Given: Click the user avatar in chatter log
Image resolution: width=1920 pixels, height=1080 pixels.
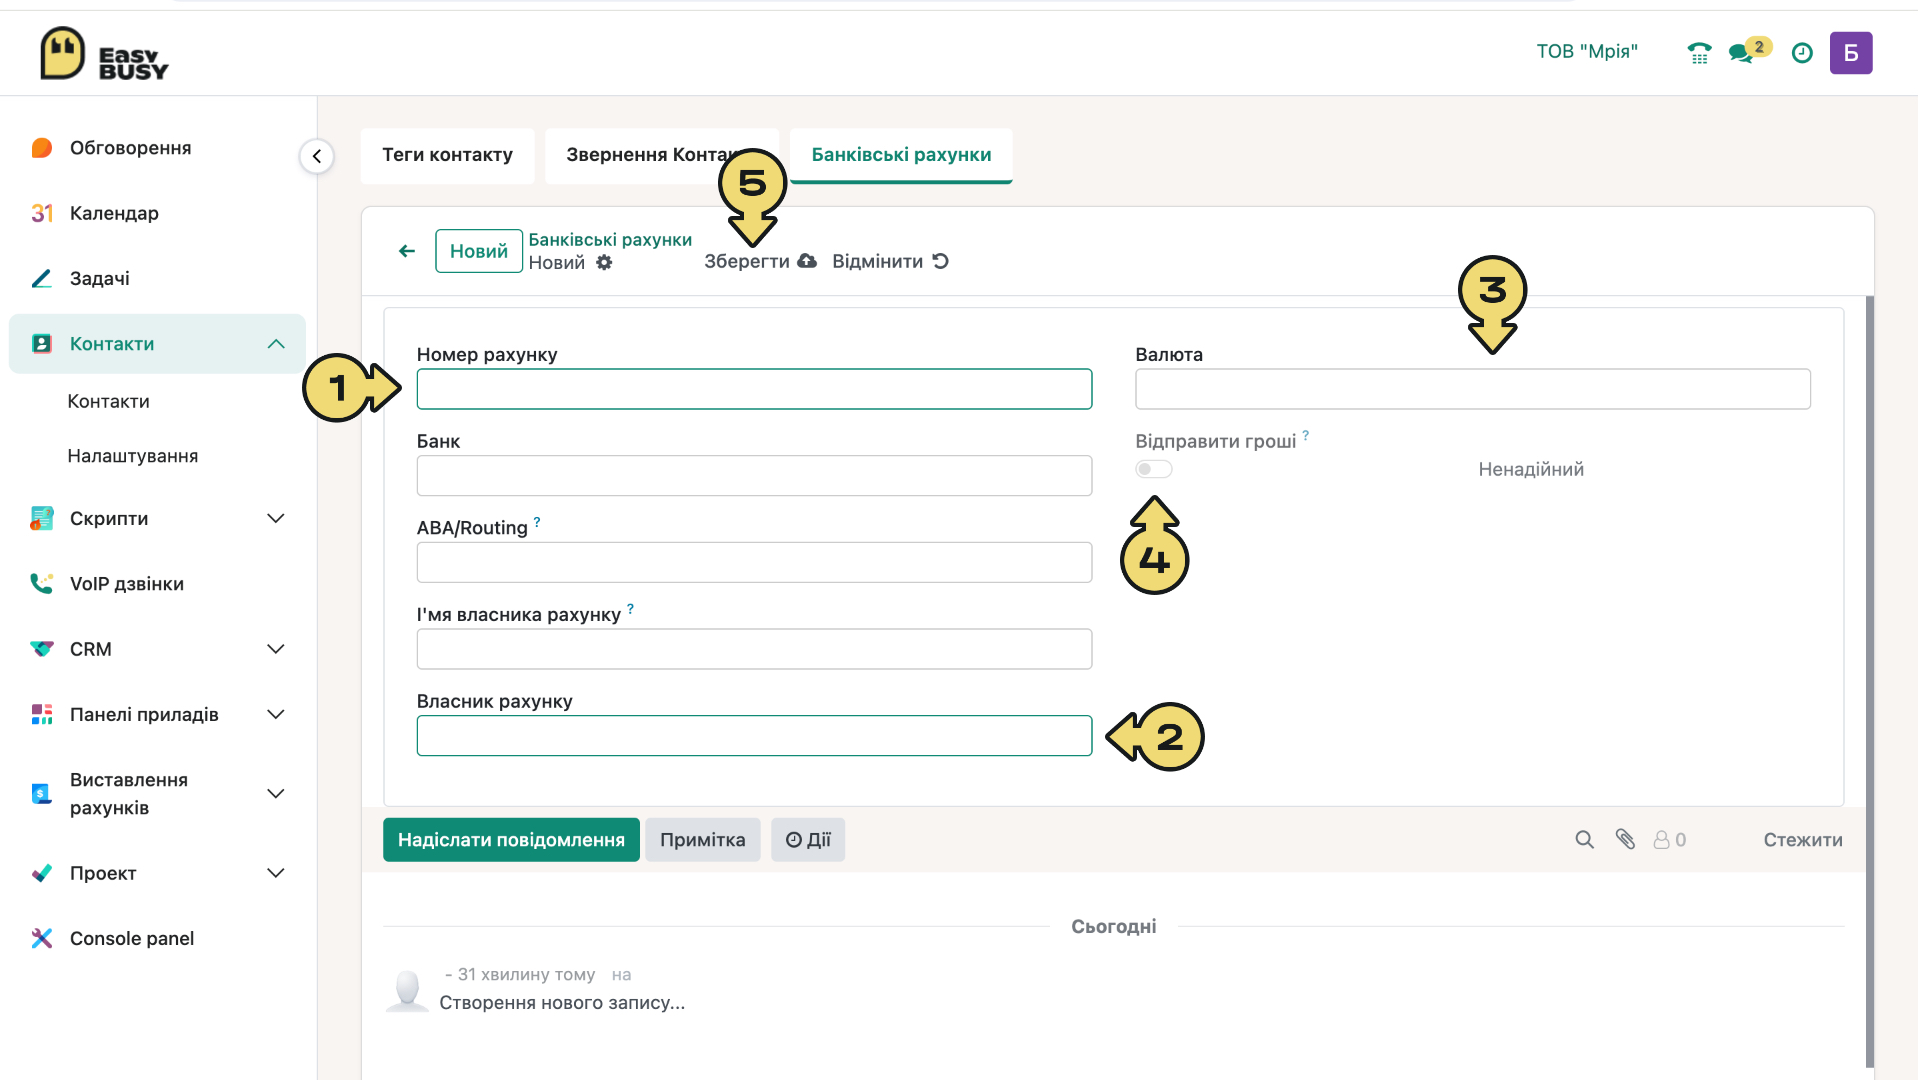Looking at the screenshot, I should (407, 990).
